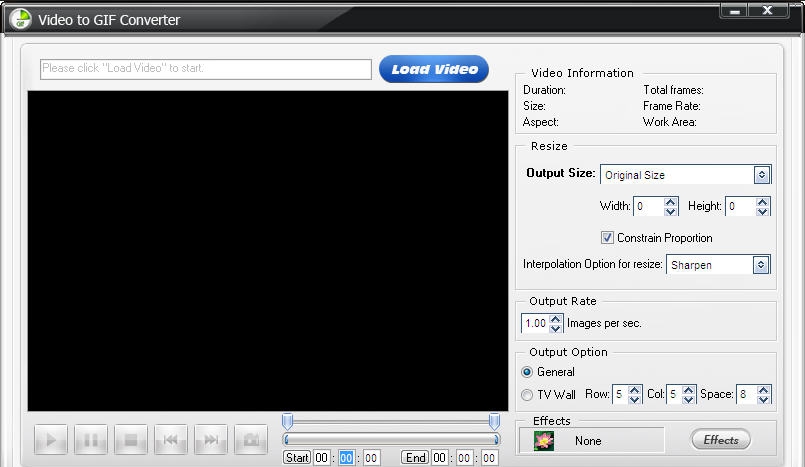Viewport: 805px width, 467px height.
Task: Decrease the Width value
Action: 670,211
